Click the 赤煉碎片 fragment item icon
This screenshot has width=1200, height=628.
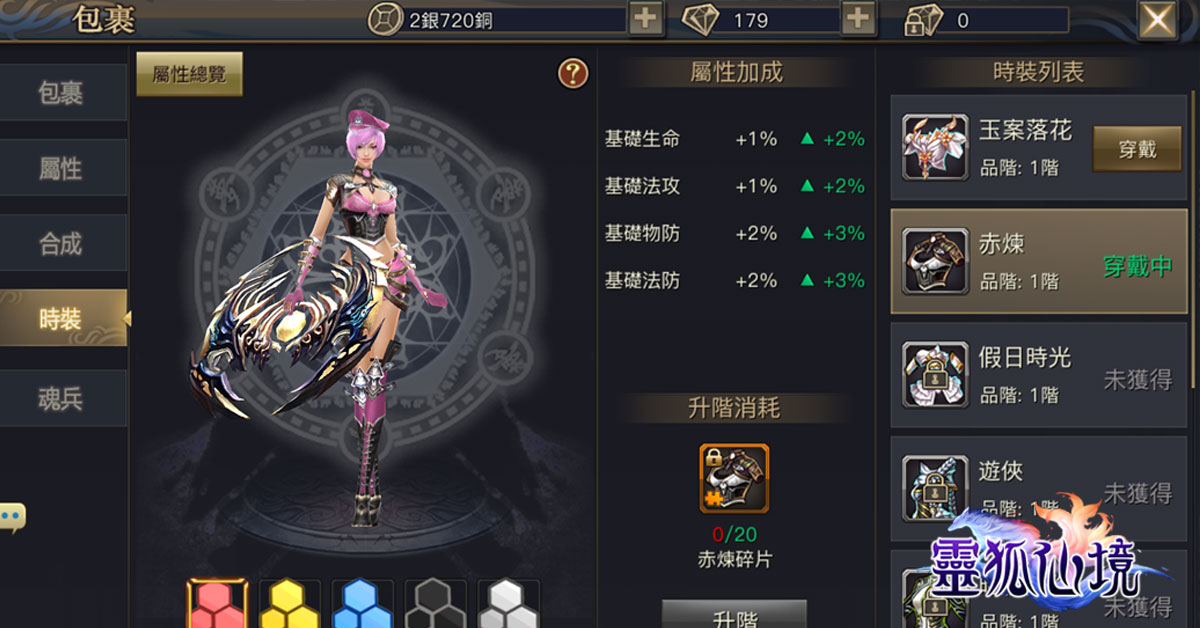734,479
